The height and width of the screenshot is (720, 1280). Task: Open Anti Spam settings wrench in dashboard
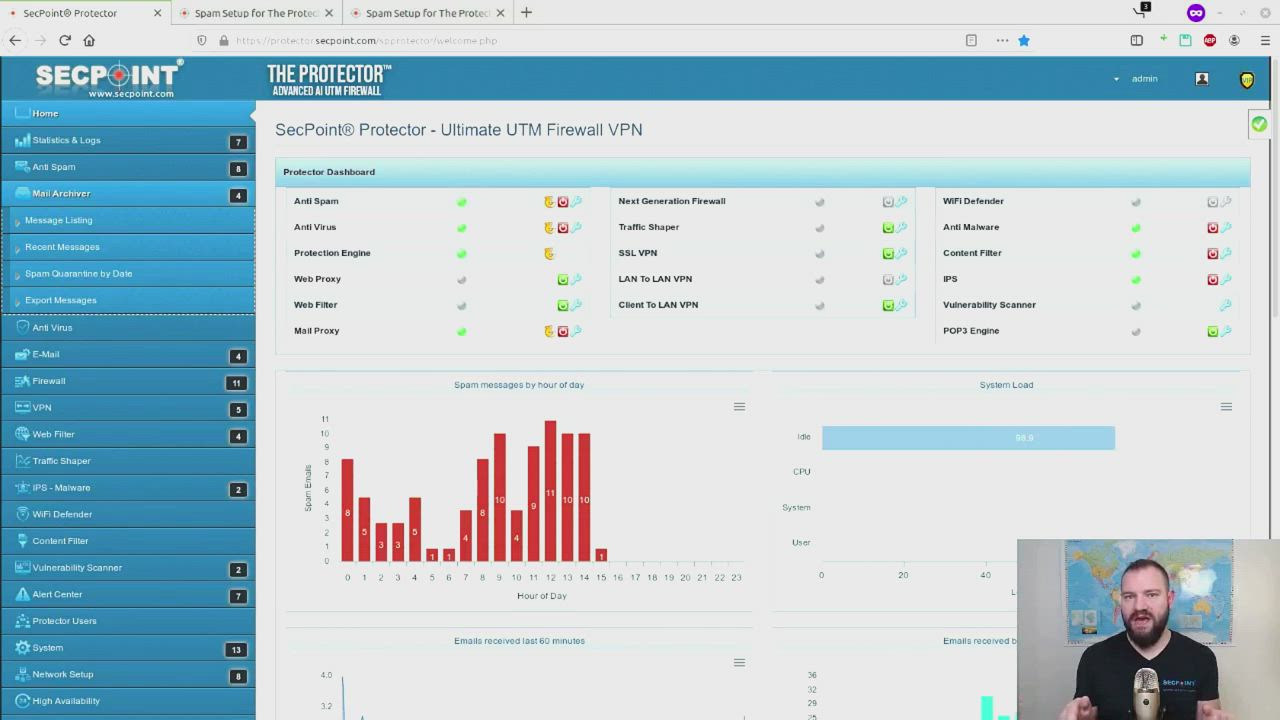point(577,201)
